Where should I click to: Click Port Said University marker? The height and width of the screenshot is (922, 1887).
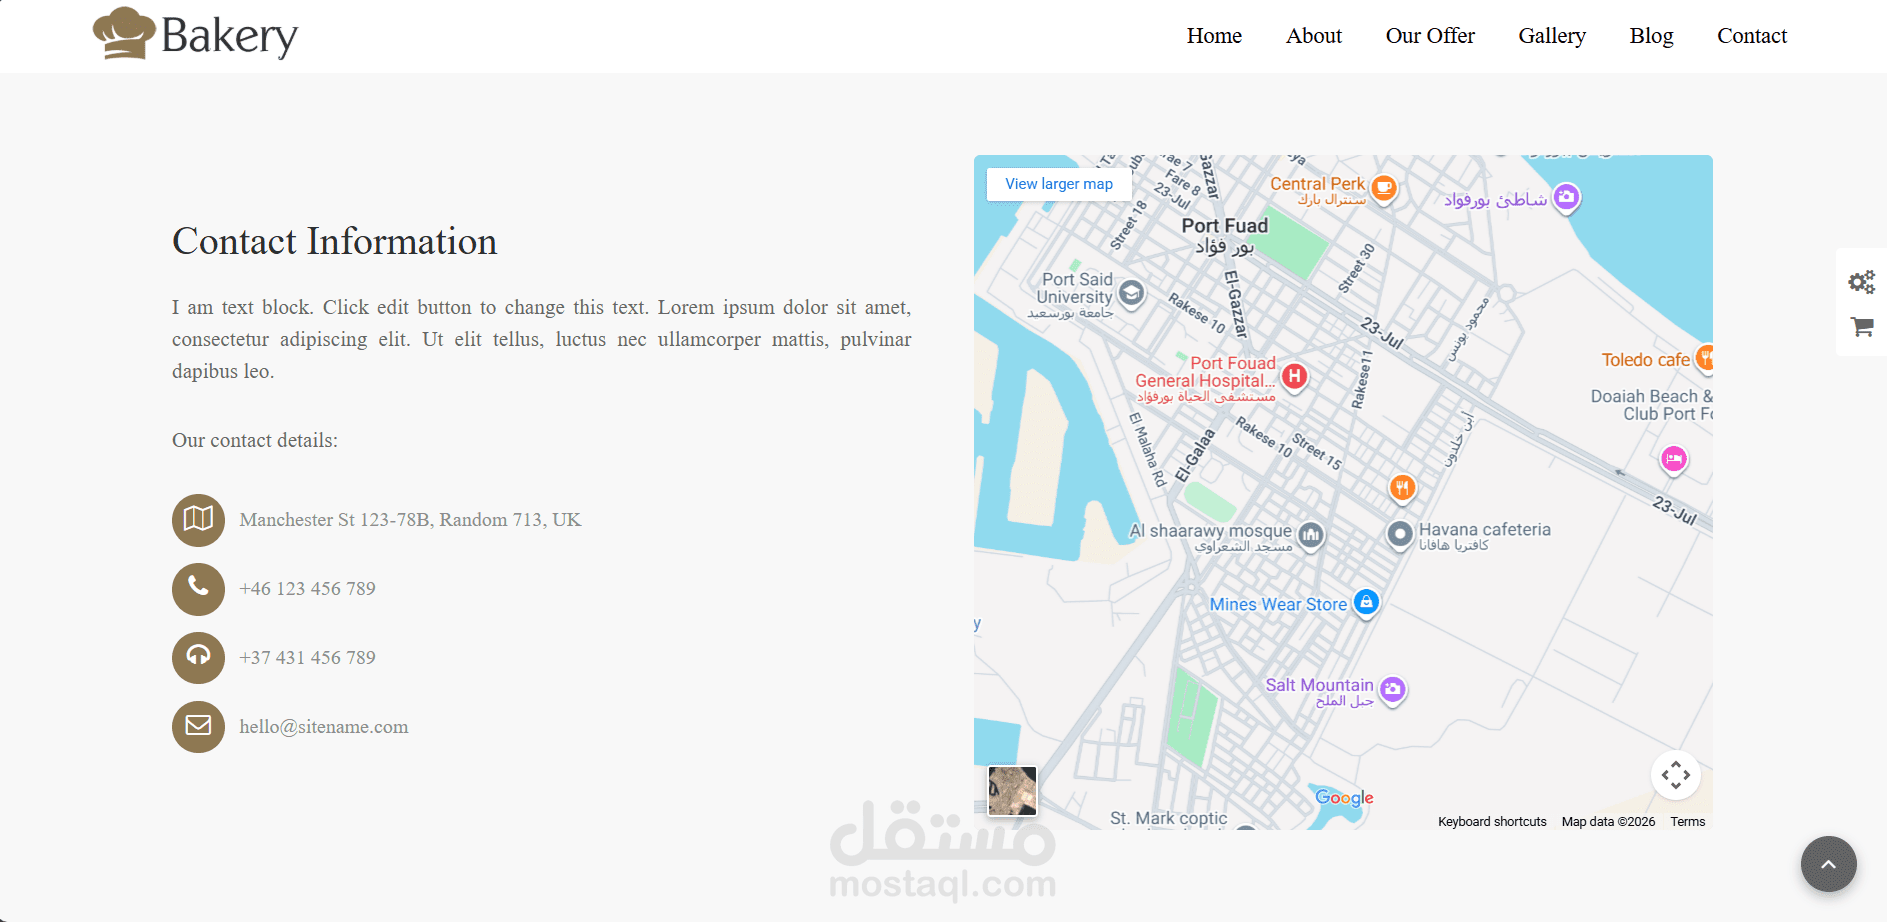[1131, 293]
